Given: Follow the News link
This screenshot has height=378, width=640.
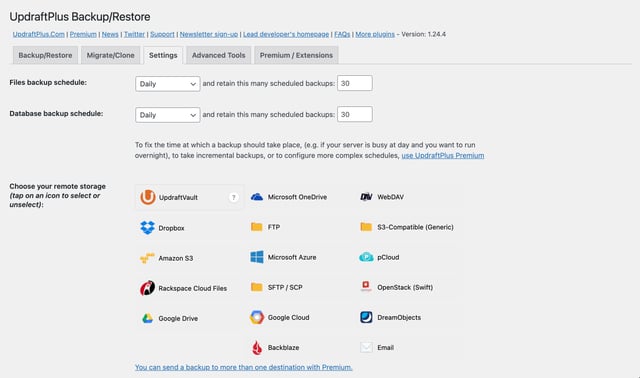Looking at the screenshot, I should pyautogui.click(x=110, y=34).
